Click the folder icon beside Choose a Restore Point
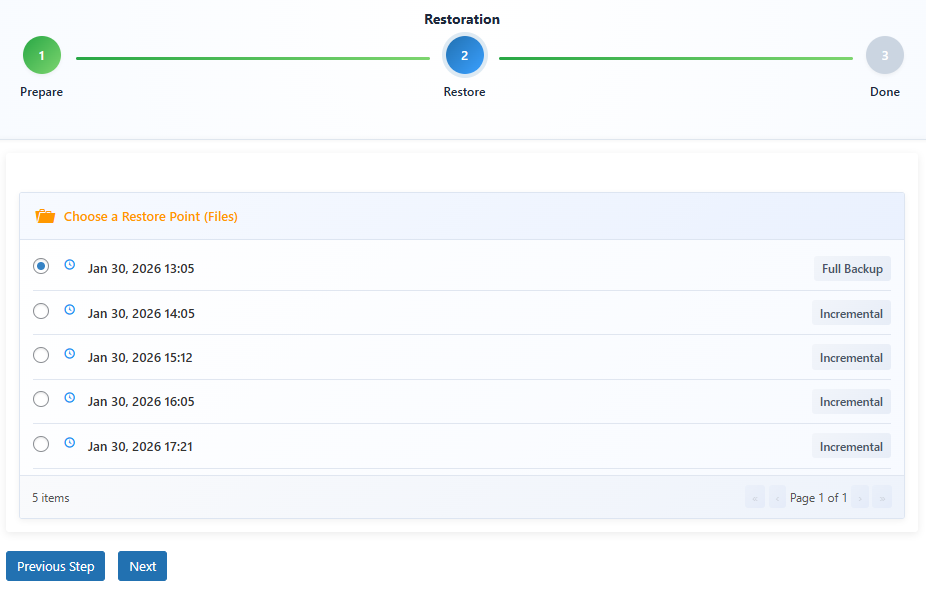Screen dimensions: 926x589 coord(43,216)
